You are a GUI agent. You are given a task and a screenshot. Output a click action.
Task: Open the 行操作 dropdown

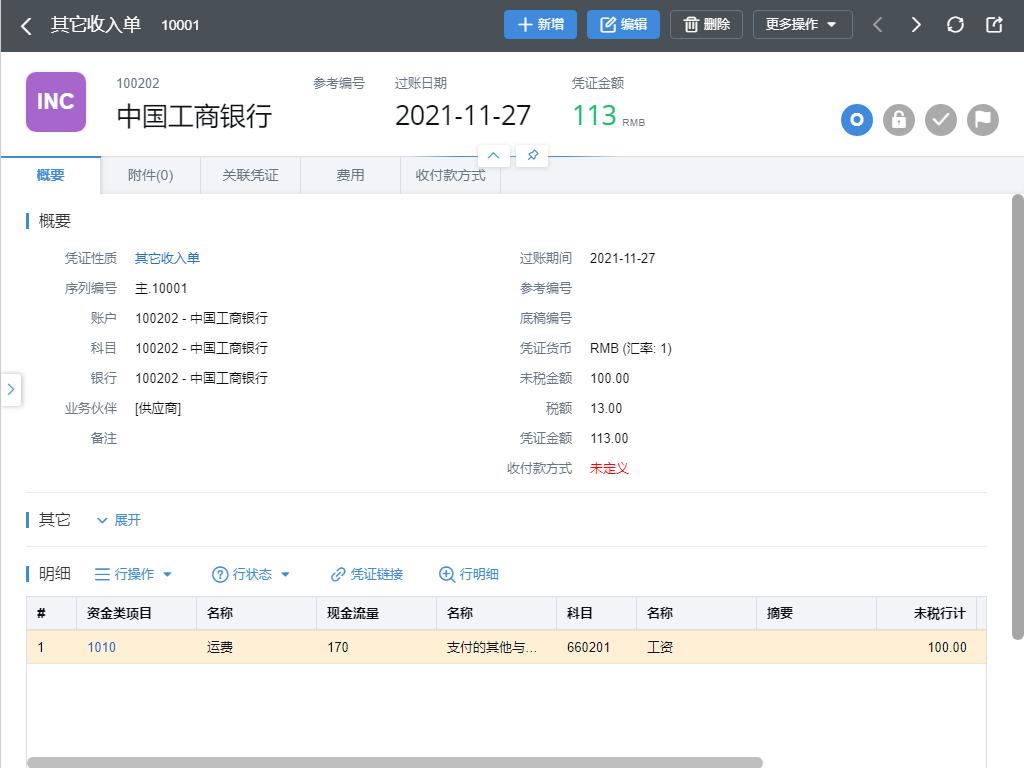[133, 574]
